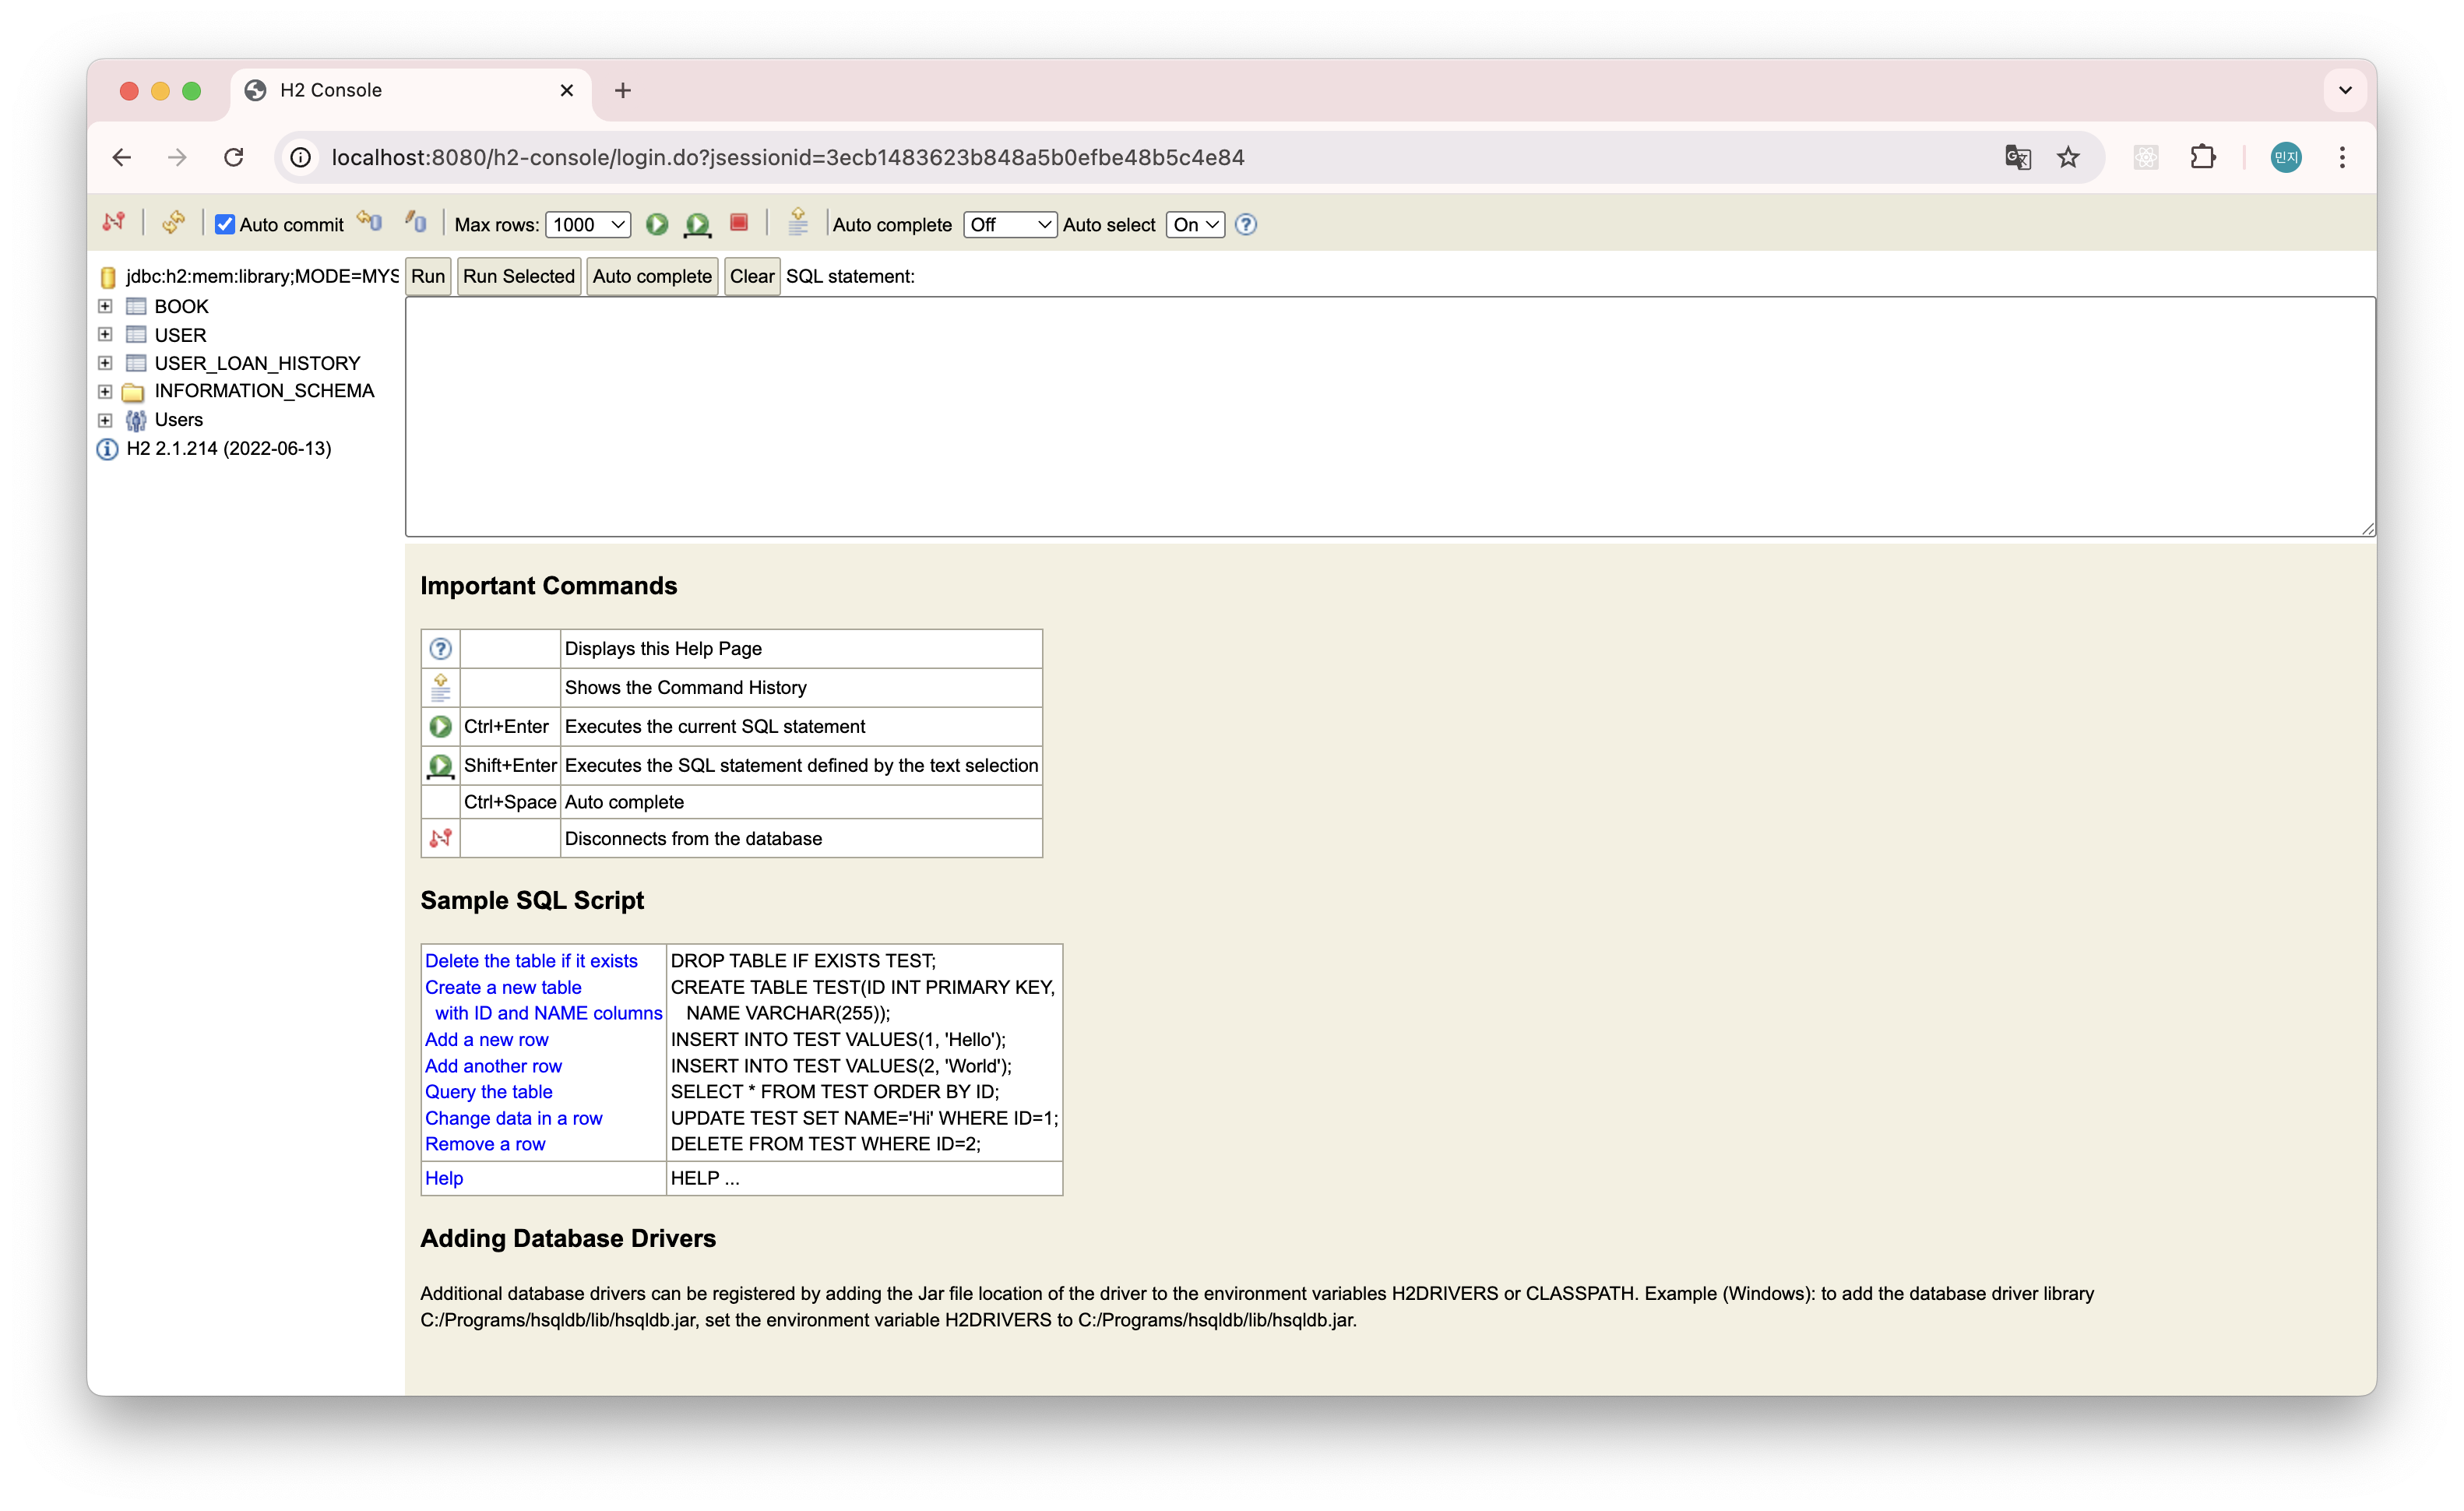Open the Max rows dropdown
2464x1511 pixels.
point(588,225)
